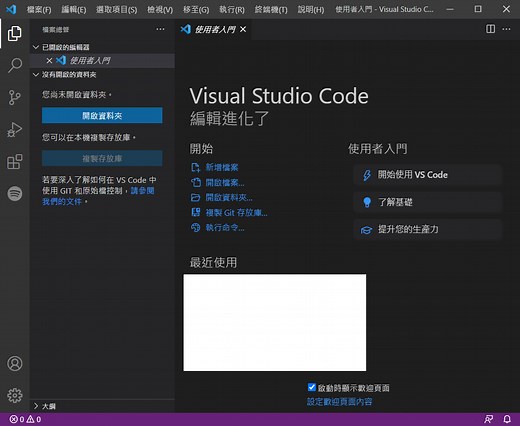Select 使用者入門 entry in open editors
This screenshot has width=520, height=426.
102,61
